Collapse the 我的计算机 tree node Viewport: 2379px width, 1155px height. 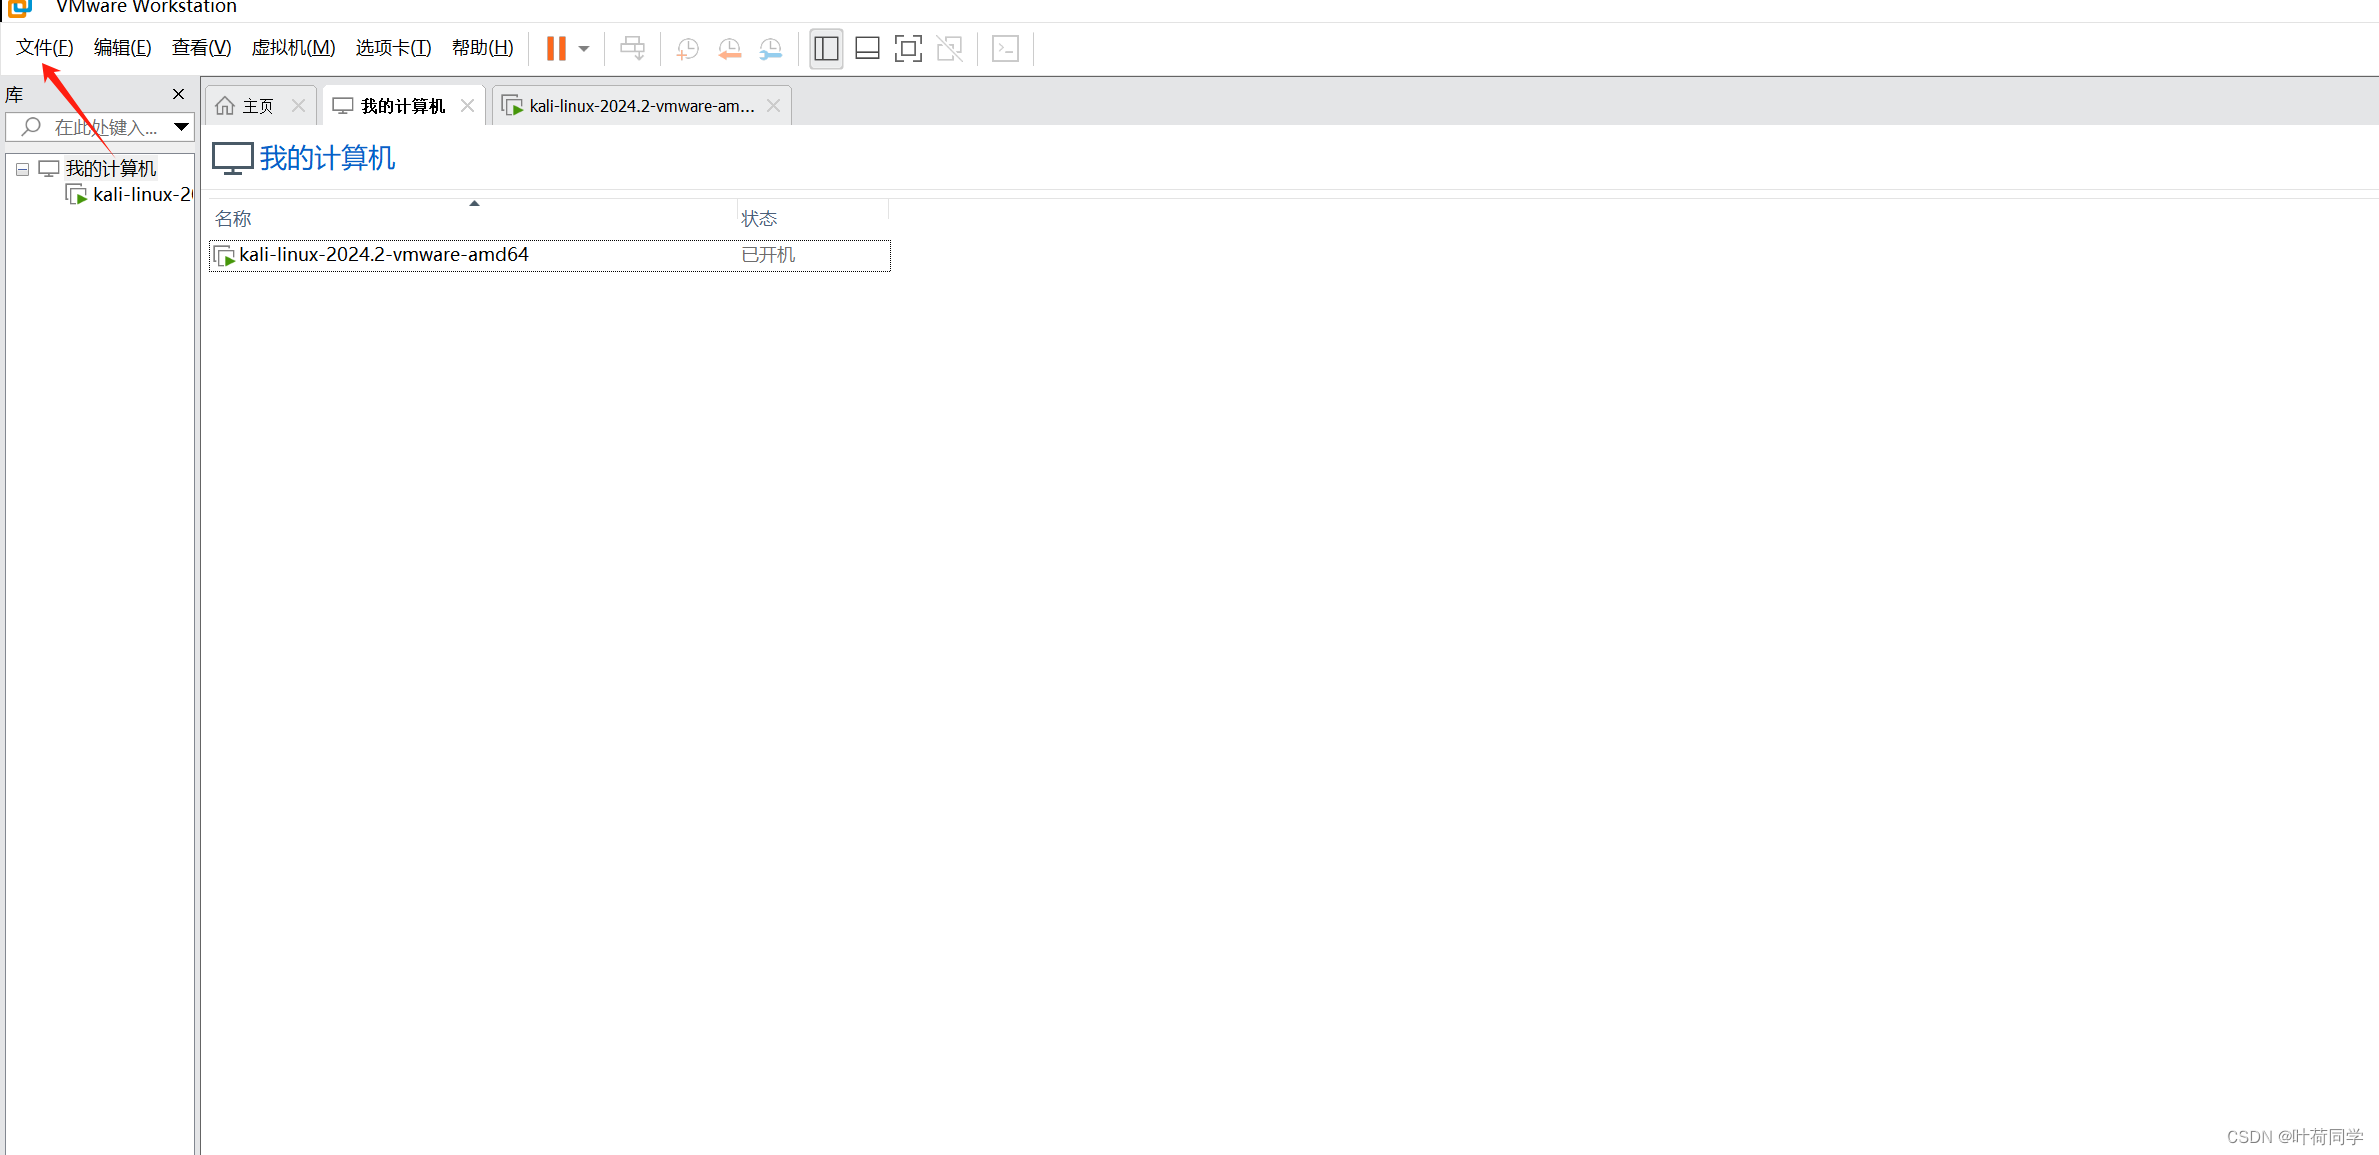(x=22, y=169)
